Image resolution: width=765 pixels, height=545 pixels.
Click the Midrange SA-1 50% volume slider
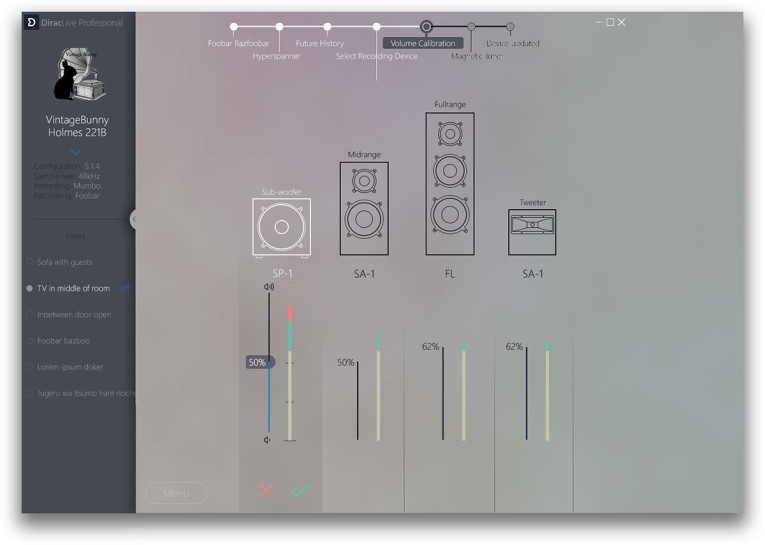point(358,400)
